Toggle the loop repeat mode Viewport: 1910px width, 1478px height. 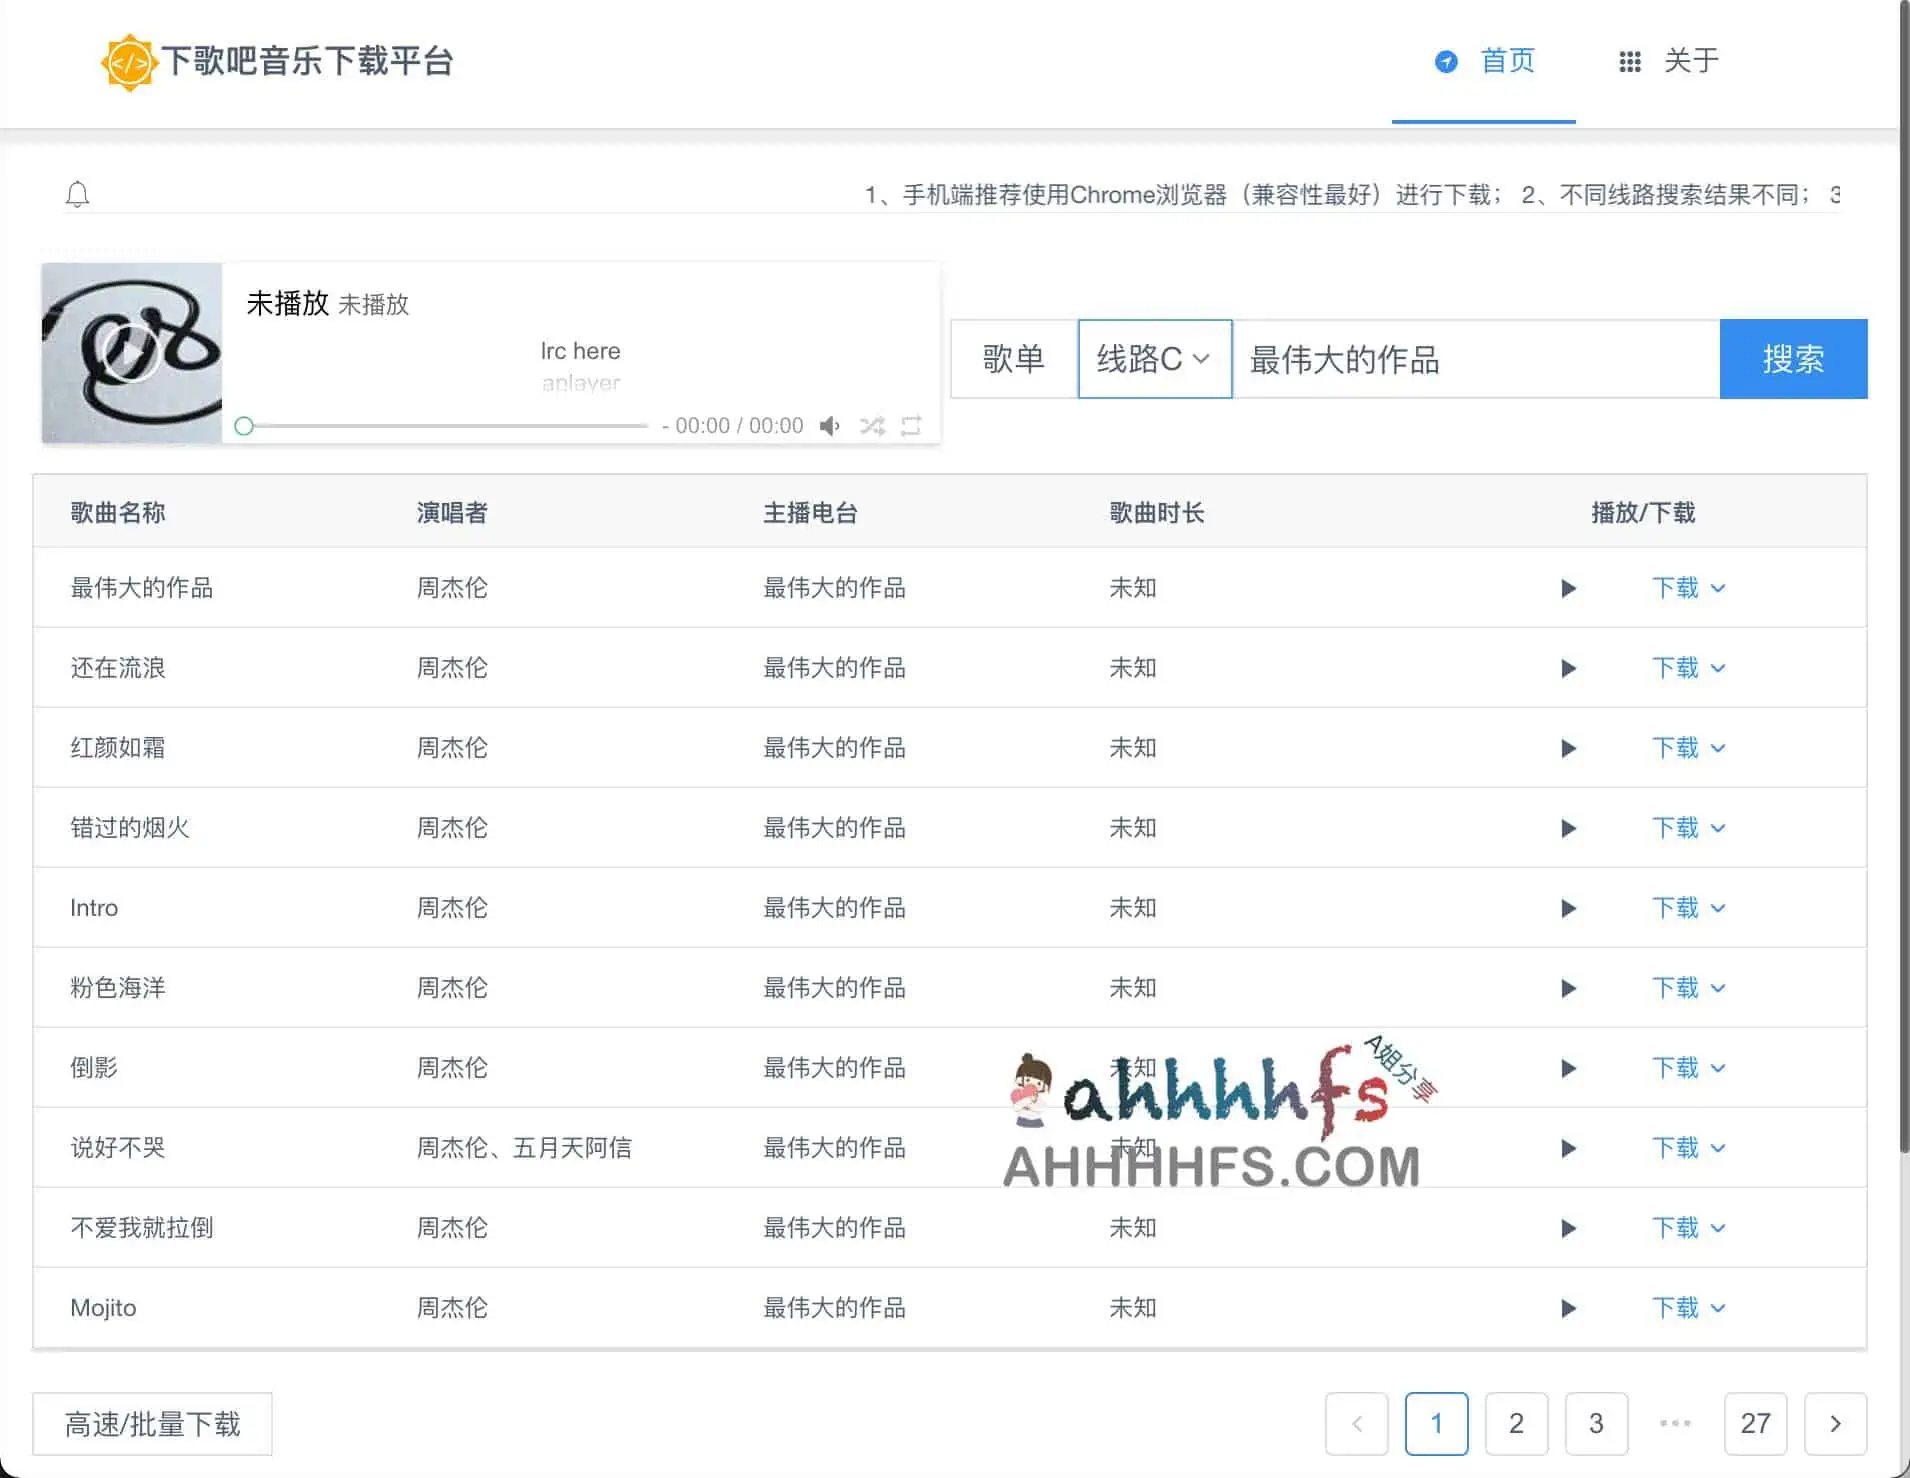[x=912, y=425]
